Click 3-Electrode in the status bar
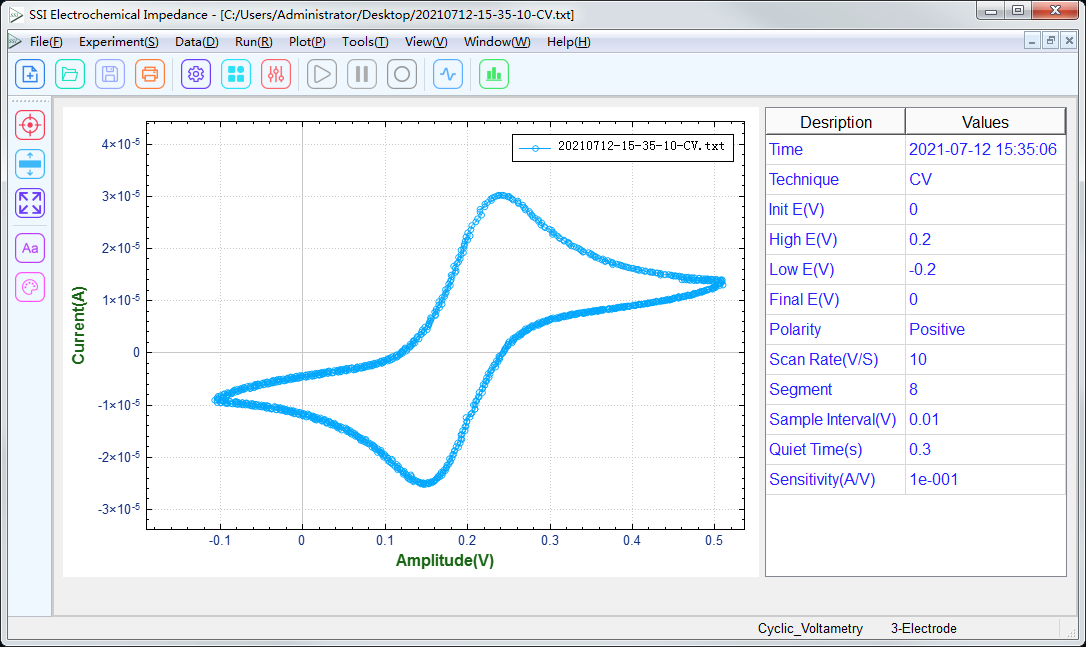Viewport: 1086px width, 647px height. click(923, 628)
